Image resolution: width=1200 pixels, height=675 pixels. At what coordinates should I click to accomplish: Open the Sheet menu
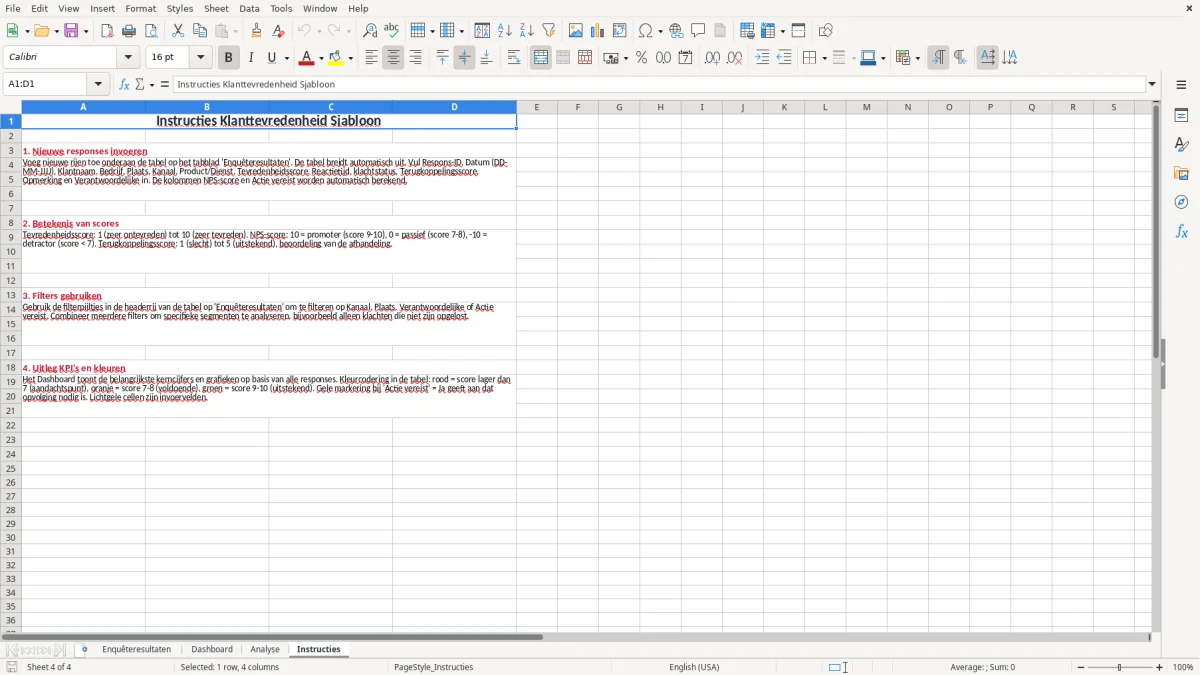tap(216, 8)
